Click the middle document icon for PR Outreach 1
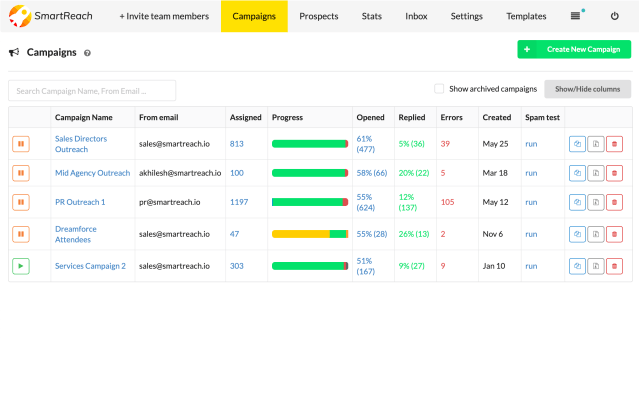Screen dimensions: 640x400 (x=595, y=202)
